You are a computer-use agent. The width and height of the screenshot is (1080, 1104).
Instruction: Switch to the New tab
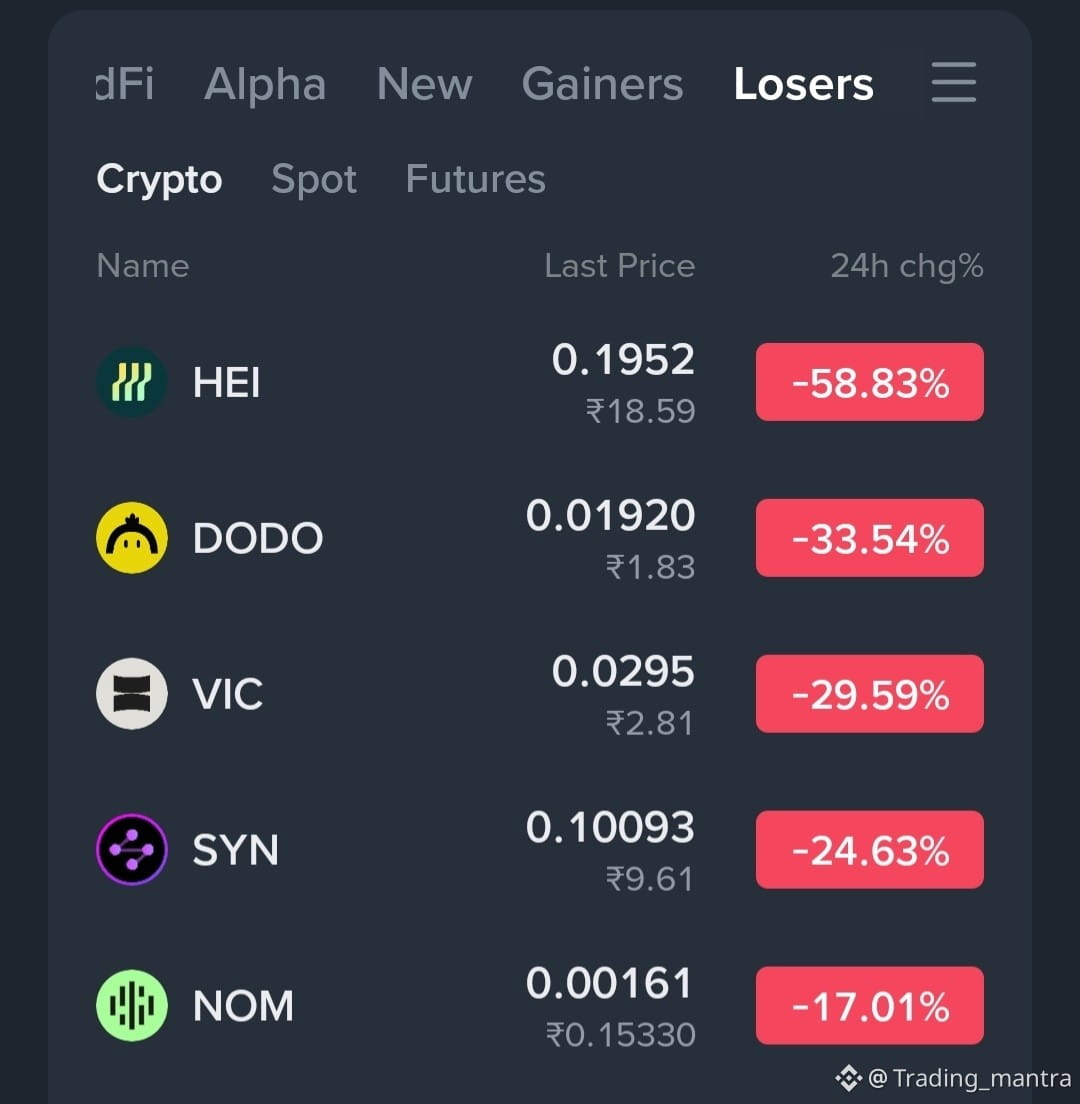click(425, 84)
